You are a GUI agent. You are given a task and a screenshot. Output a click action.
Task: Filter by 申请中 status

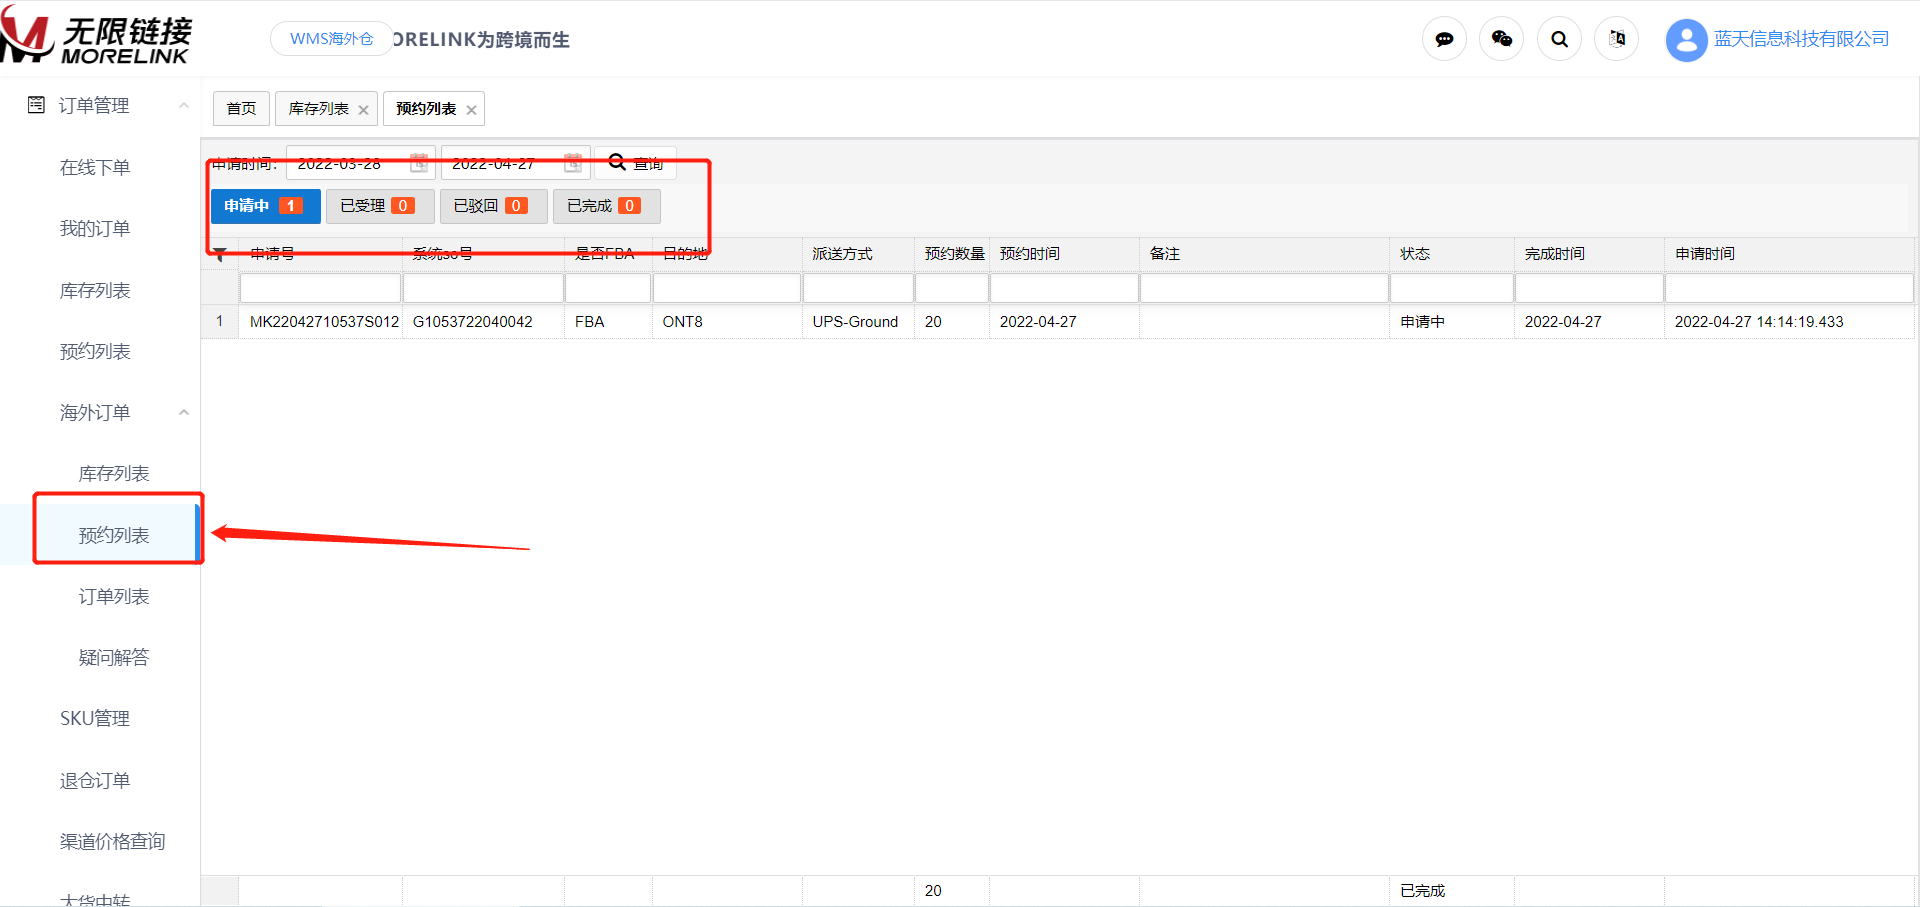click(265, 206)
